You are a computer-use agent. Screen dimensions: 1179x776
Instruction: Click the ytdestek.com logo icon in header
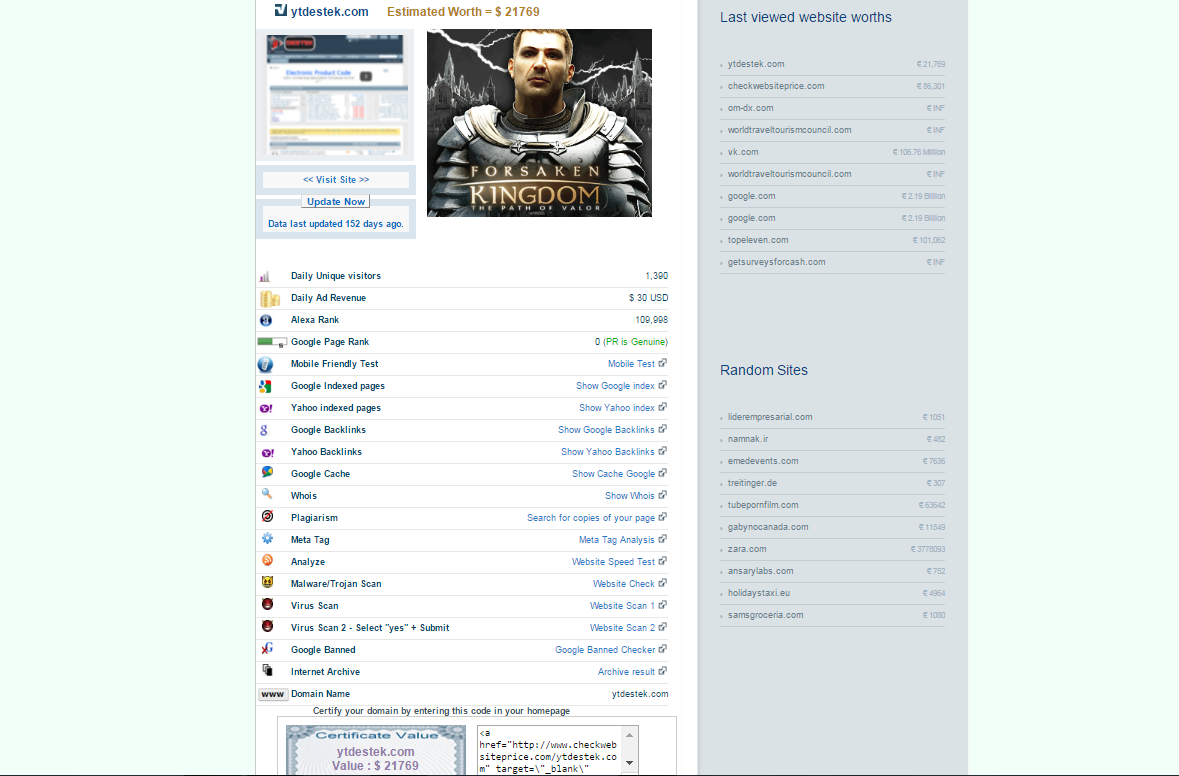point(280,11)
